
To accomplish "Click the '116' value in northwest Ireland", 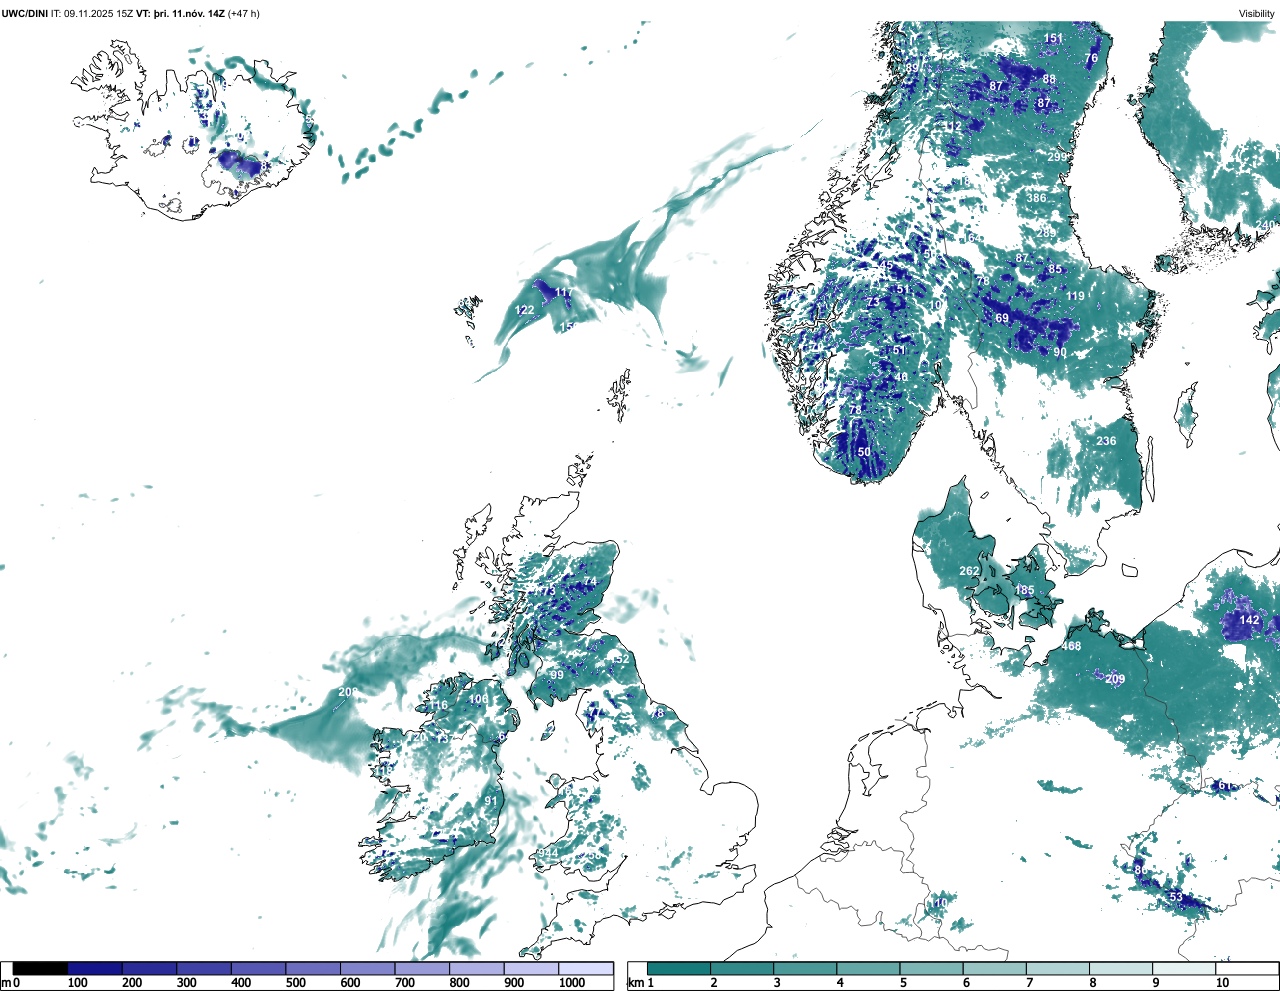I will click(439, 705).
